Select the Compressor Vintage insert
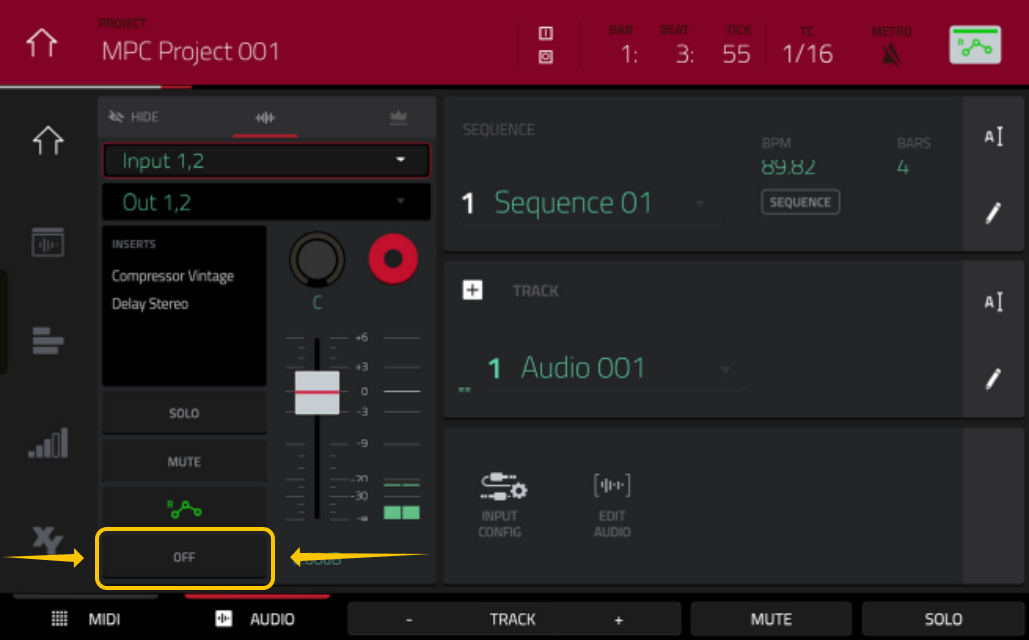 [x=173, y=276]
